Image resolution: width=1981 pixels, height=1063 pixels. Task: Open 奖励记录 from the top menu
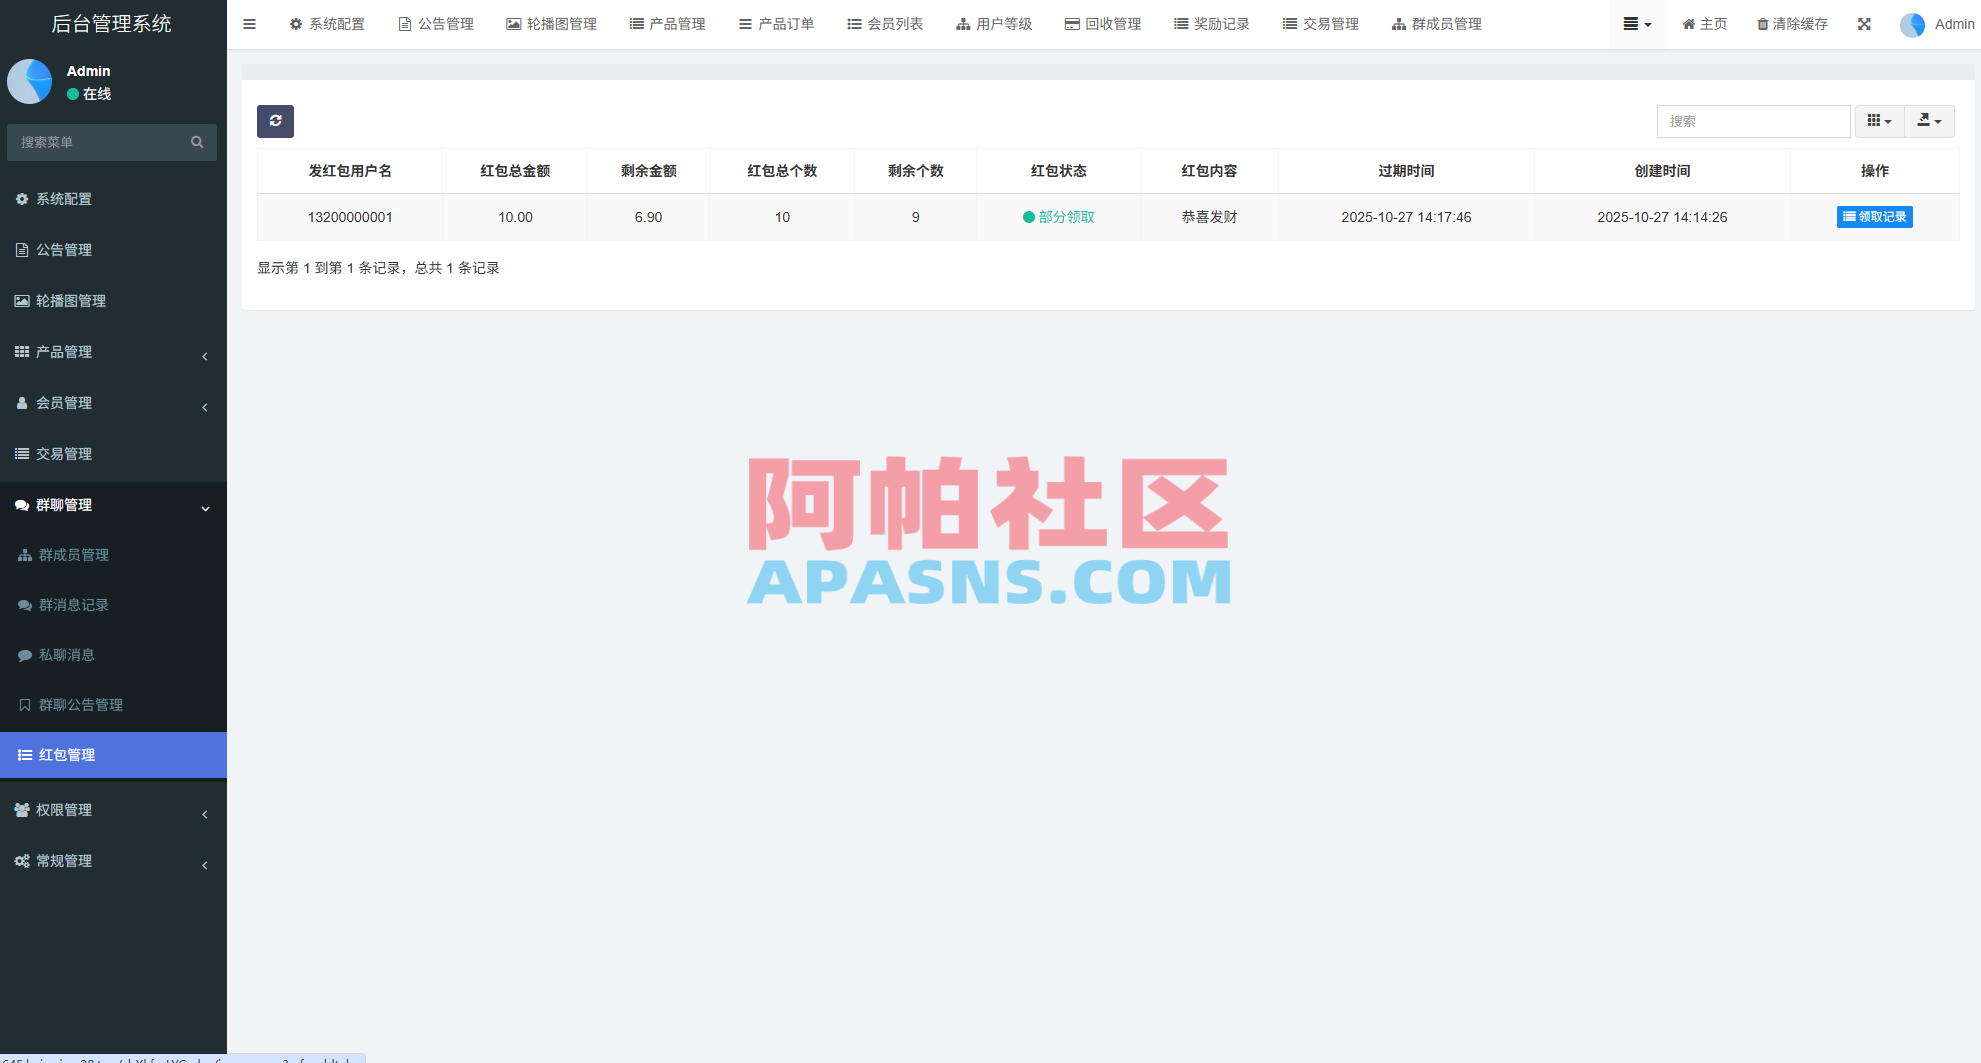[x=1212, y=23]
